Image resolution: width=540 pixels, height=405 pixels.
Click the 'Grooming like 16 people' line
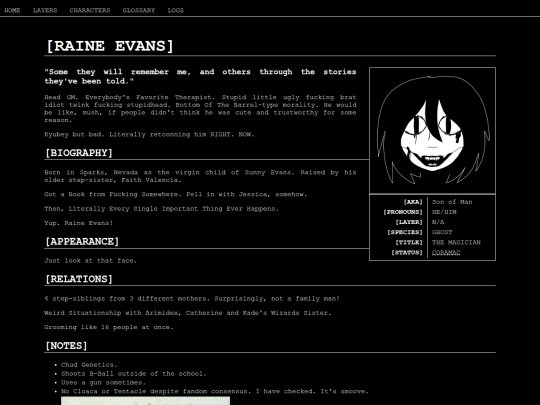109,327
